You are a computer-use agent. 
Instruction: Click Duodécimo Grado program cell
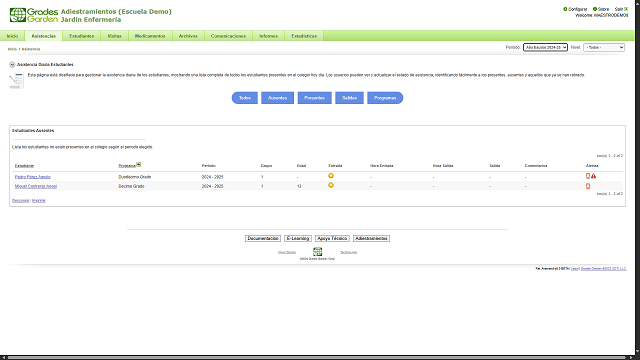point(135,177)
